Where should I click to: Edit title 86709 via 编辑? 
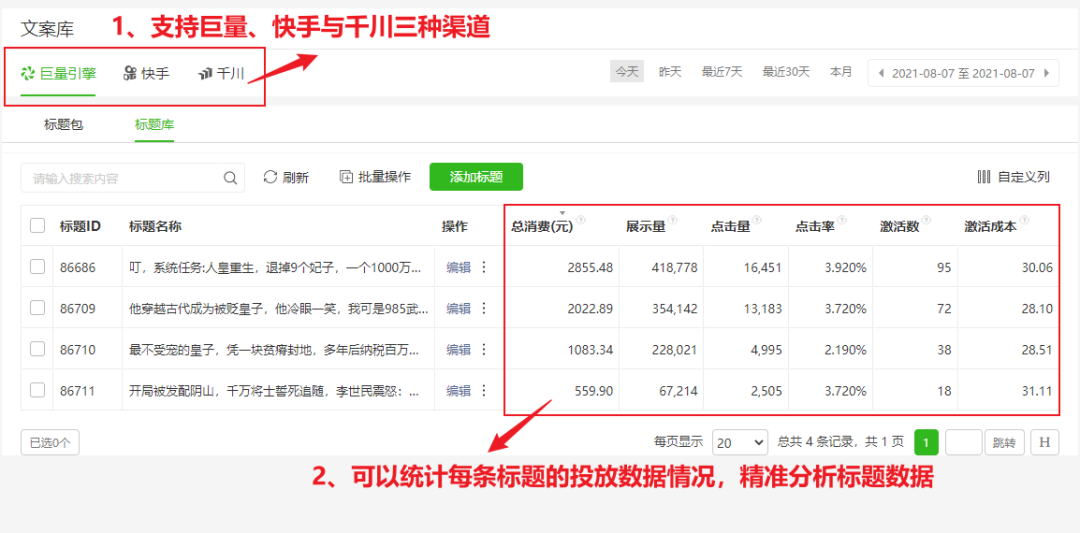pos(458,309)
